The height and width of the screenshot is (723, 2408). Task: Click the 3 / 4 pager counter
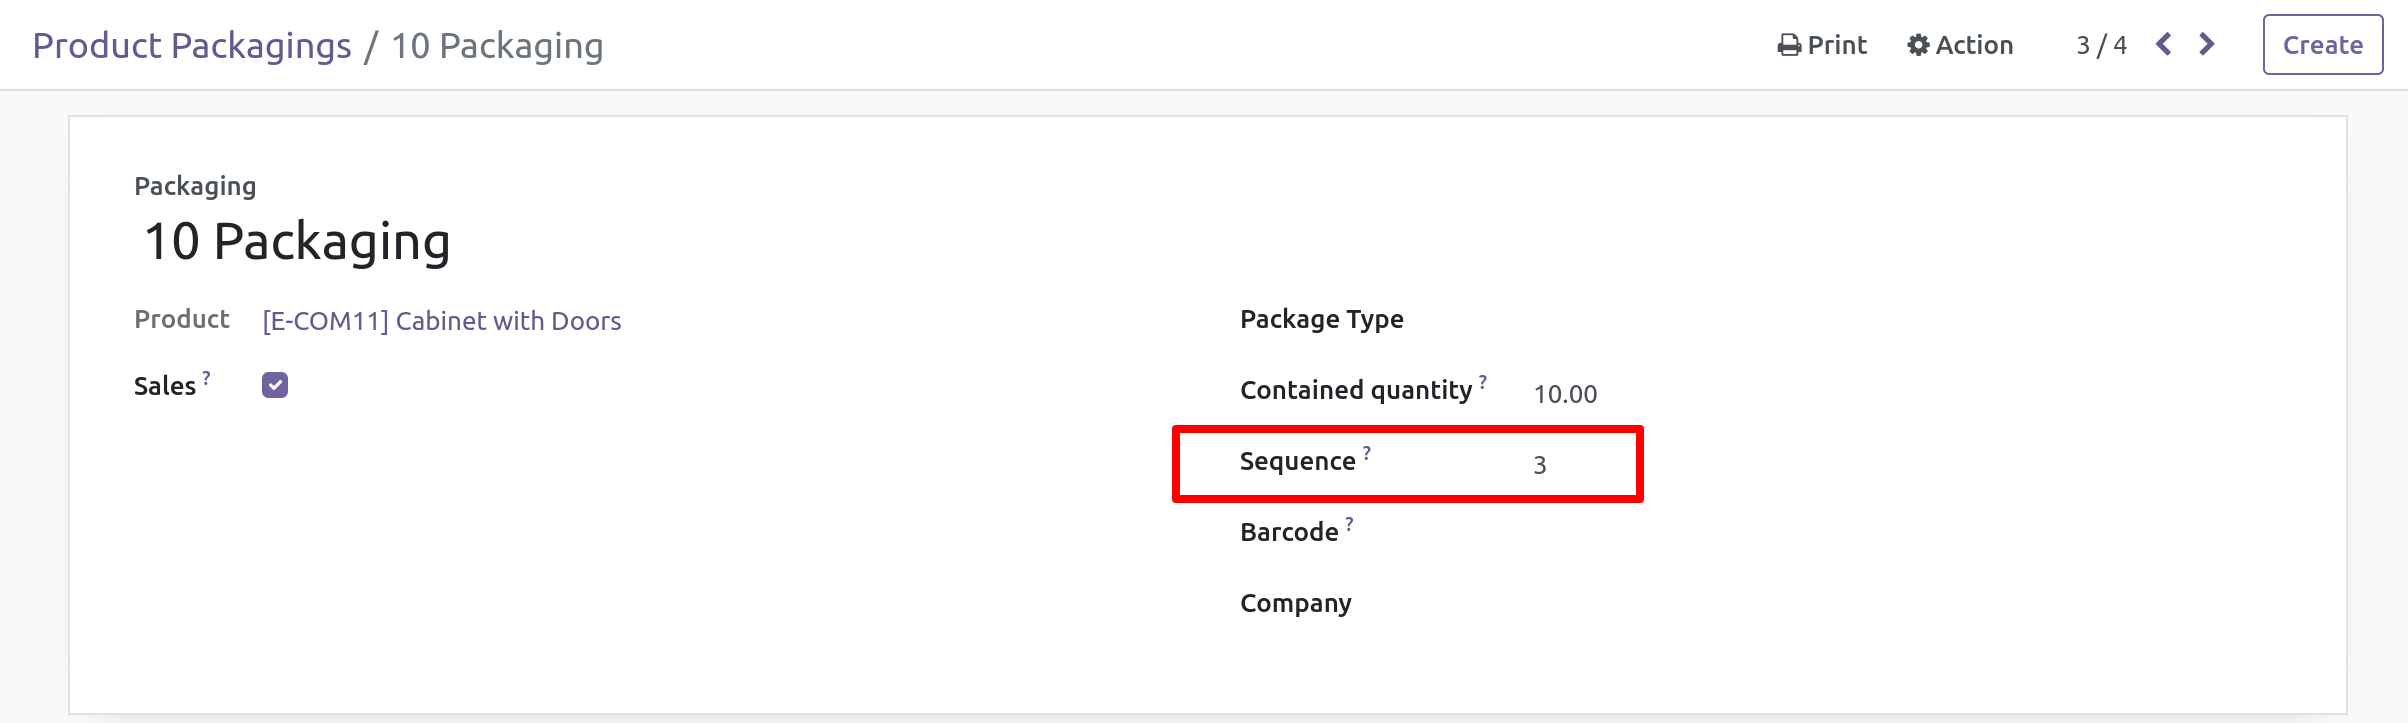click(x=2101, y=46)
